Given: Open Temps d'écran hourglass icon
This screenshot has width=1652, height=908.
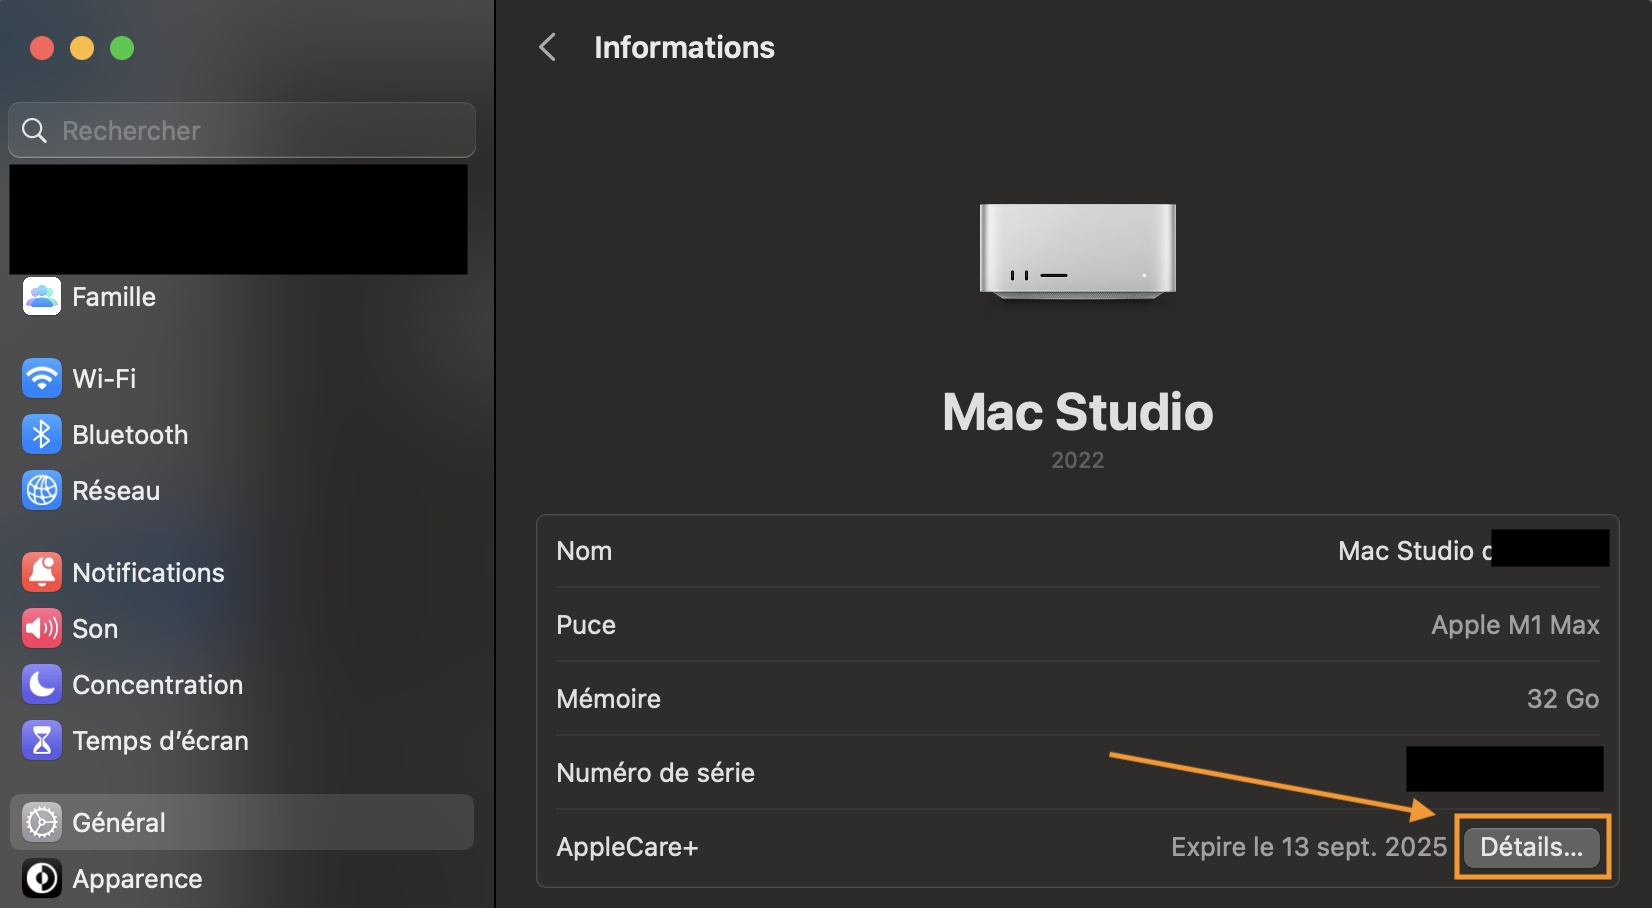Looking at the screenshot, I should pyautogui.click(x=42, y=741).
